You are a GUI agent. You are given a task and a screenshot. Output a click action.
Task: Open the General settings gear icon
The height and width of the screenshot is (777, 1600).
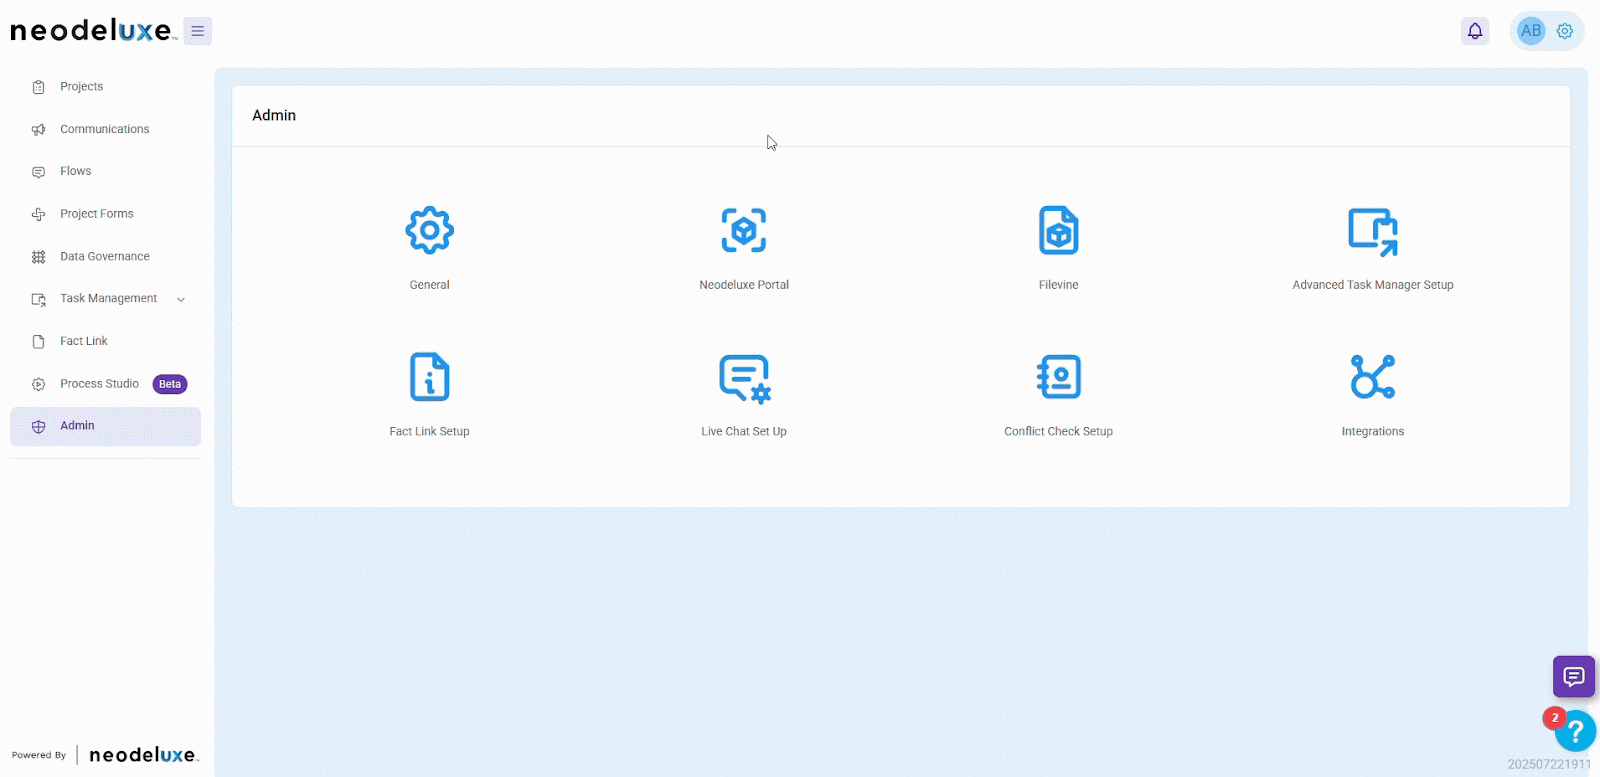click(430, 231)
